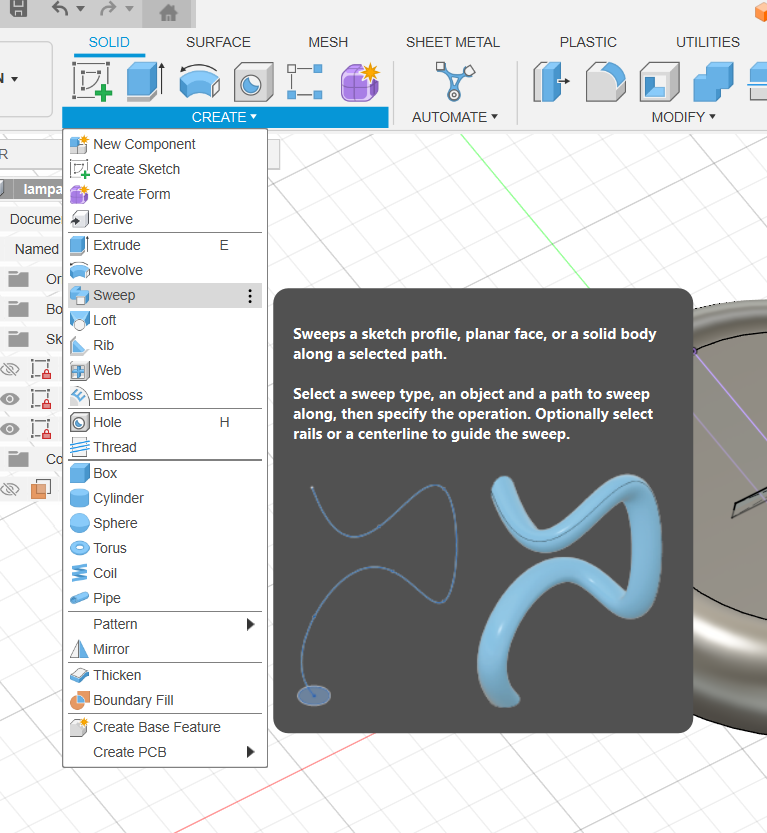Click the Create Form toolbar icon

pos(360,82)
